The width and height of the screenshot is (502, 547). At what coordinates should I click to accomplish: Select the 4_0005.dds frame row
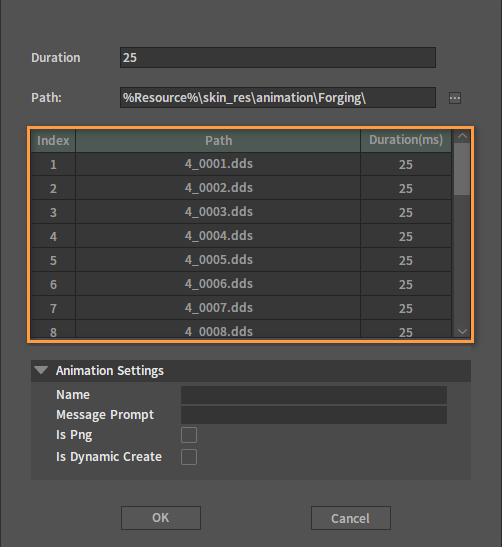[241, 260]
